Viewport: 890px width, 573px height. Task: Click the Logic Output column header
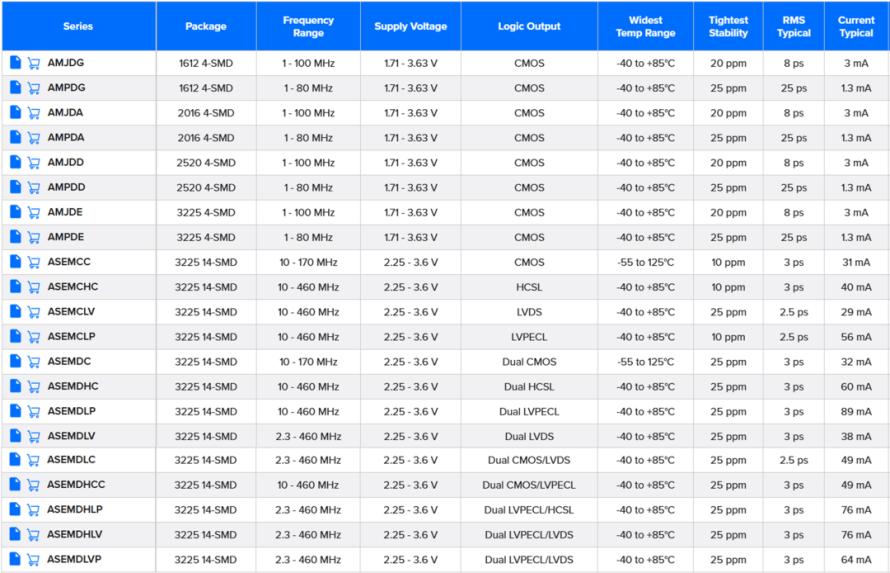pyautogui.click(x=529, y=26)
